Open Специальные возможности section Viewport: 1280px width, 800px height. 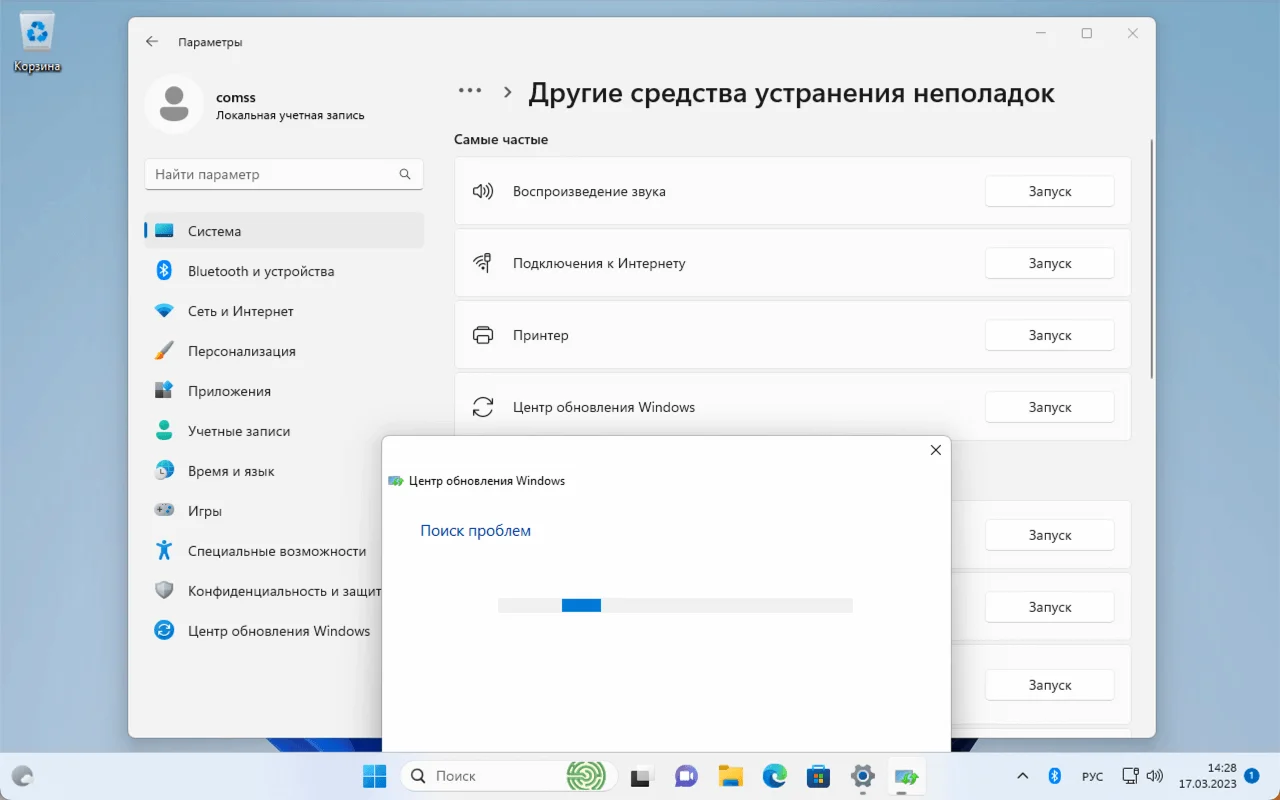click(x=276, y=551)
